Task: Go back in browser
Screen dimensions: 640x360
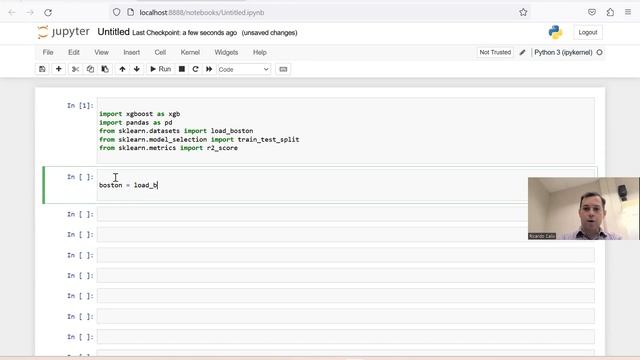Action: 12,13
